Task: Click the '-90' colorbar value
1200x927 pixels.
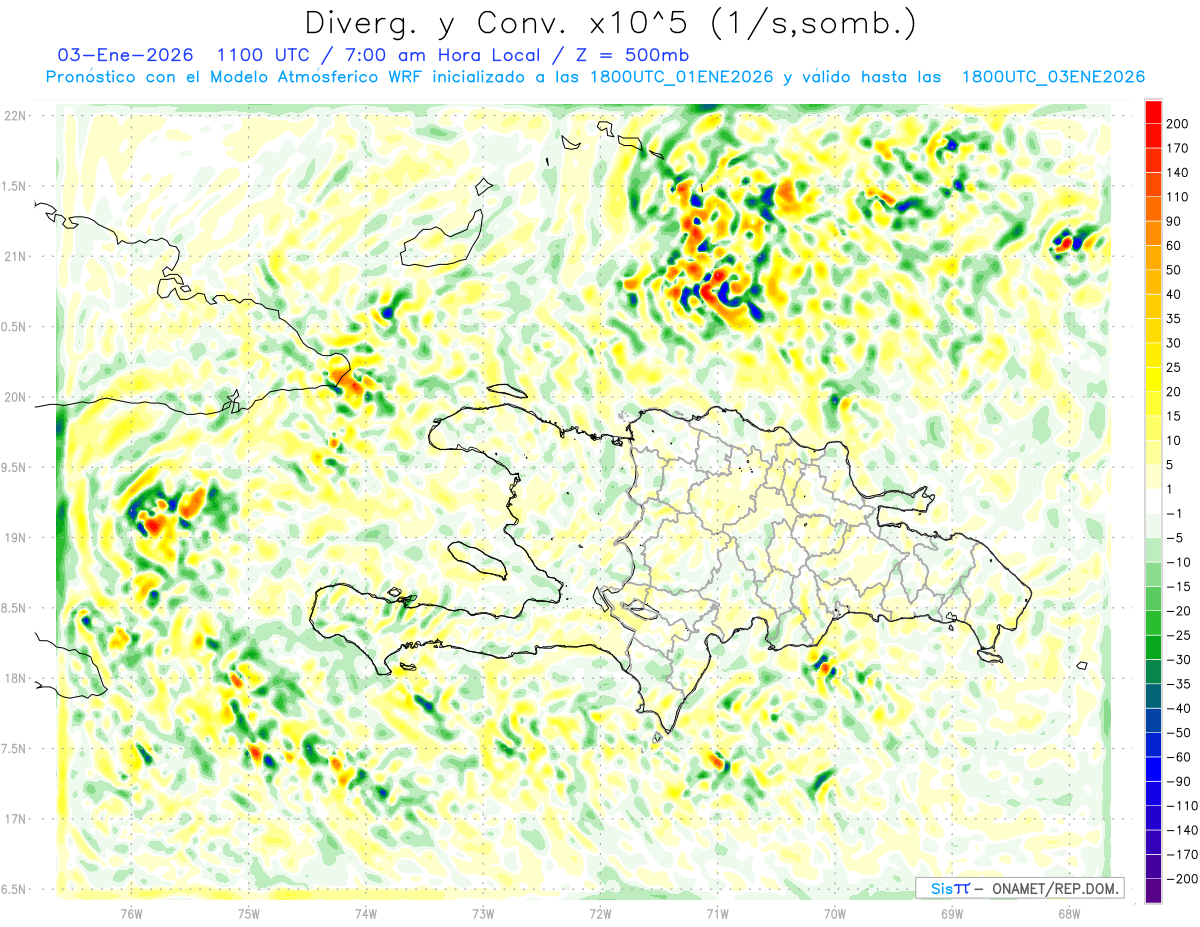Action: (x=1180, y=782)
